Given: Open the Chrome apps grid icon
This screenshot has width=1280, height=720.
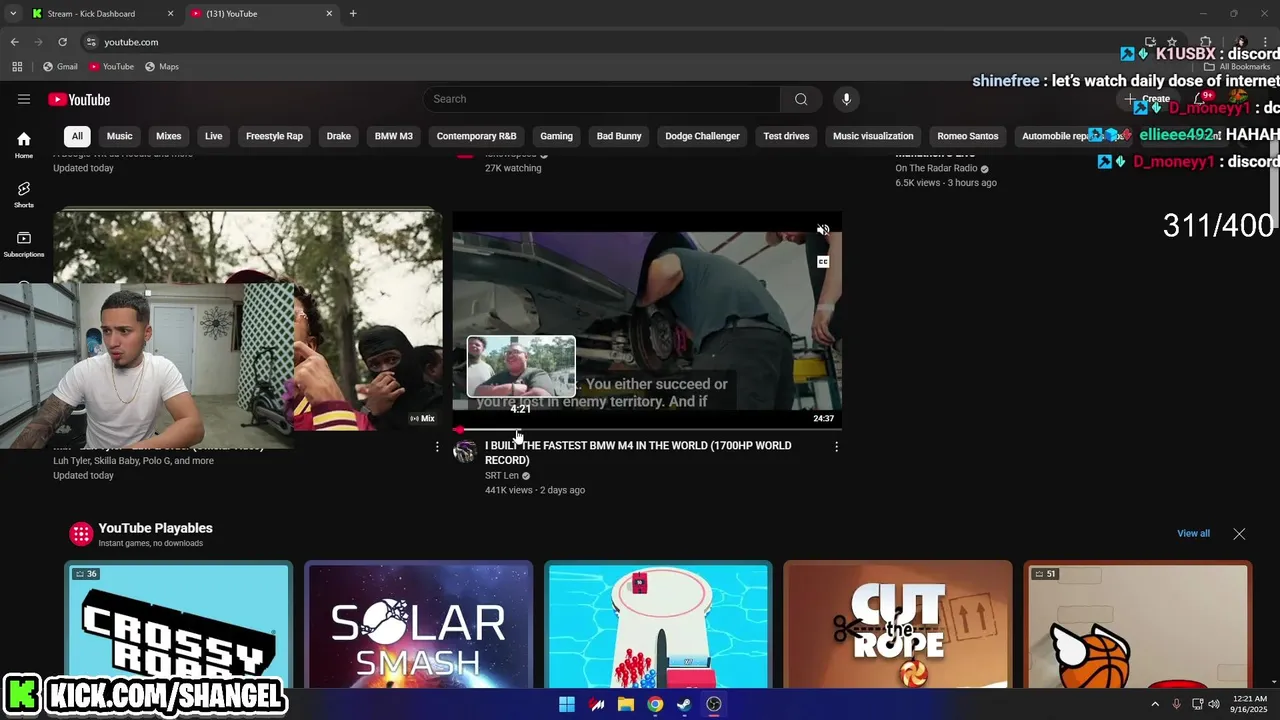Looking at the screenshot, I should pos(17,67).
